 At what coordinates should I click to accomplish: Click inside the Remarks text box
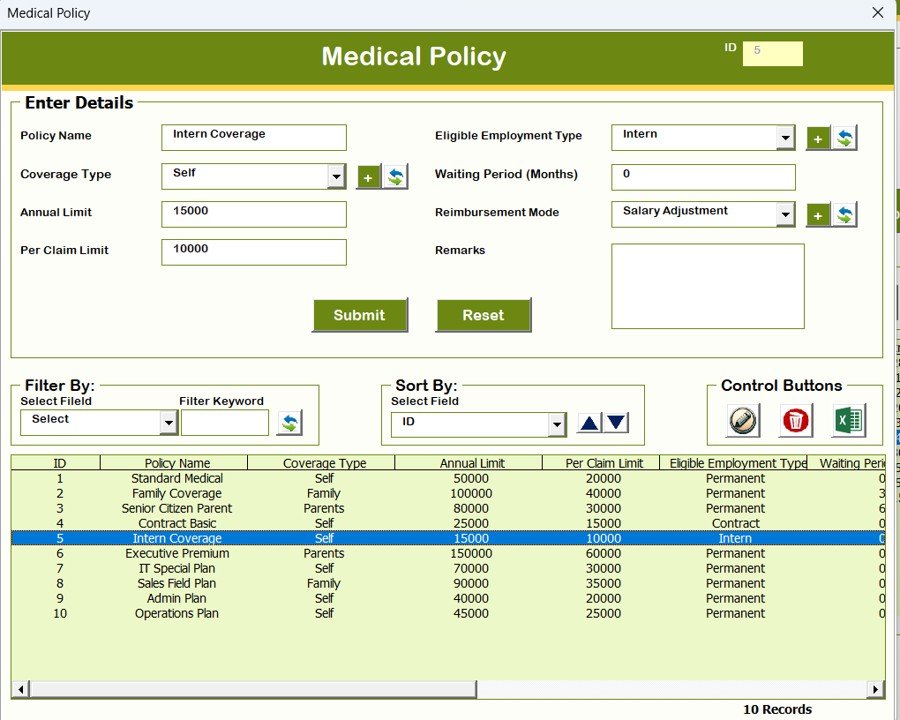click(706, 285)
